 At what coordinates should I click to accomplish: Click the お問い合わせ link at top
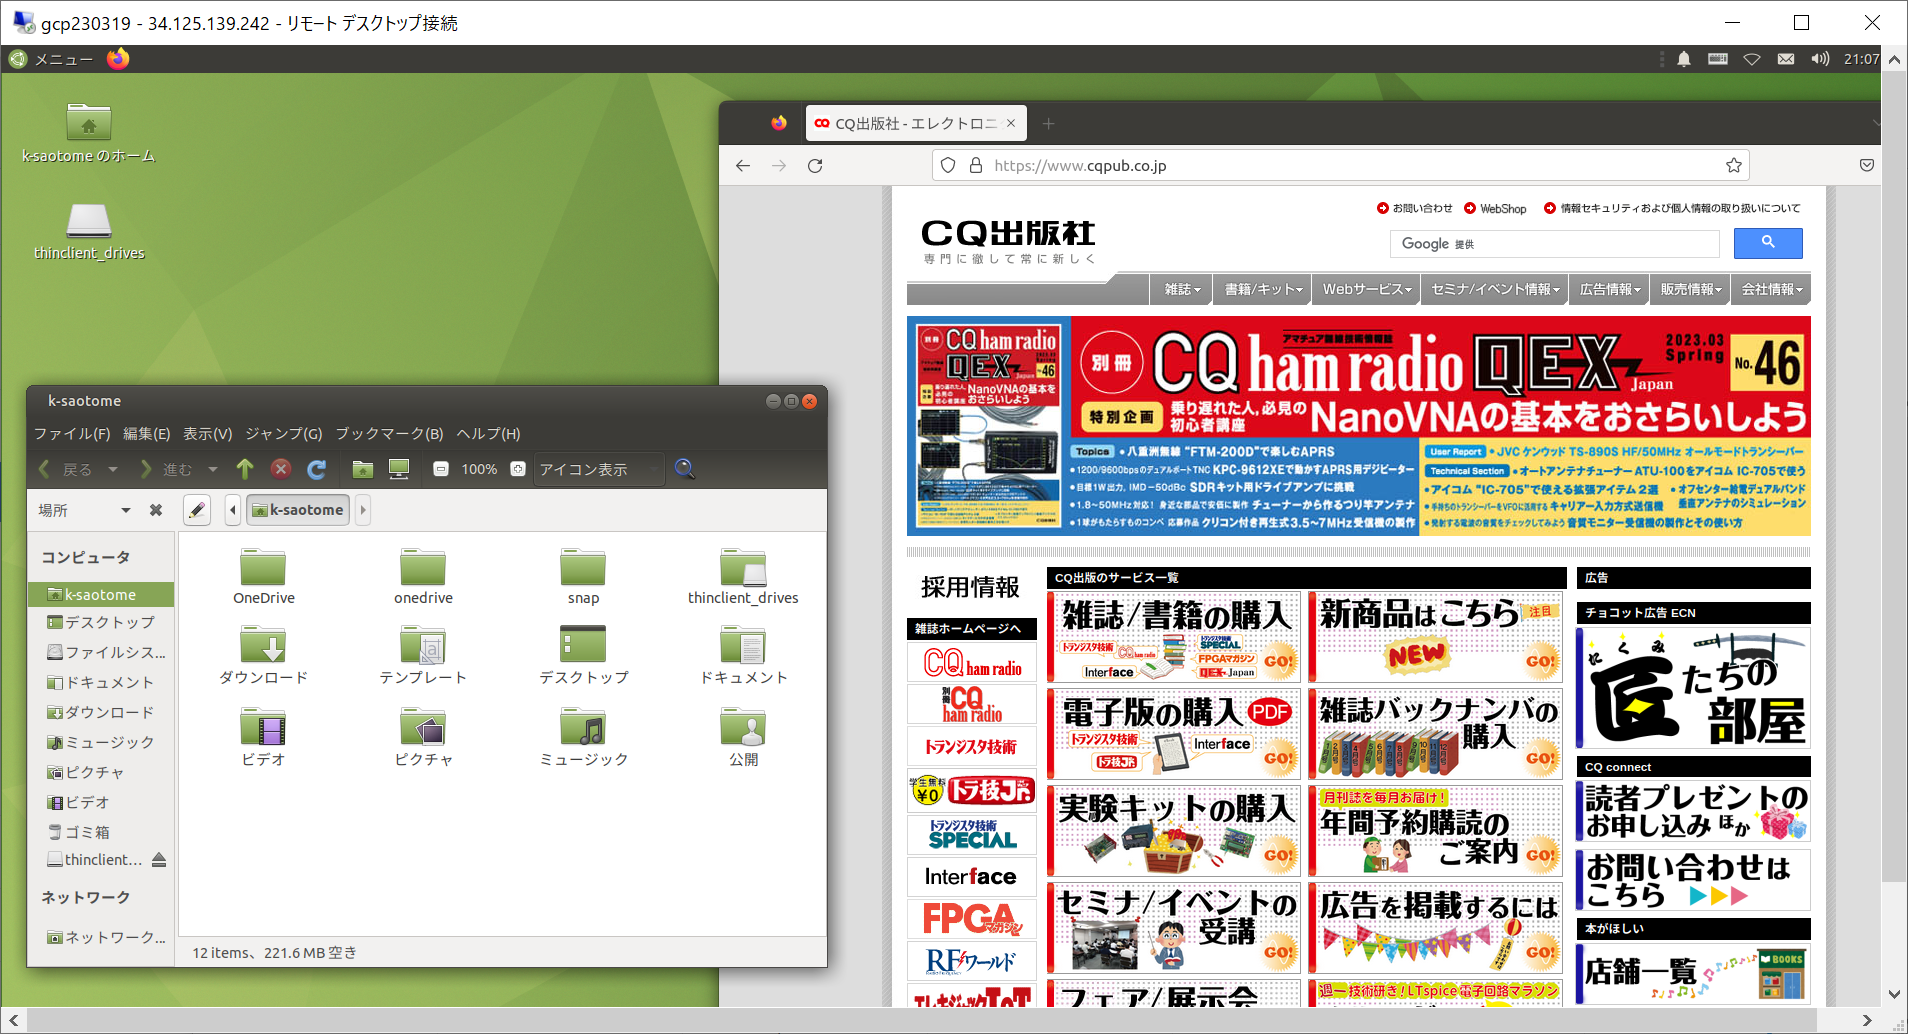click(x=1415, y=208)
